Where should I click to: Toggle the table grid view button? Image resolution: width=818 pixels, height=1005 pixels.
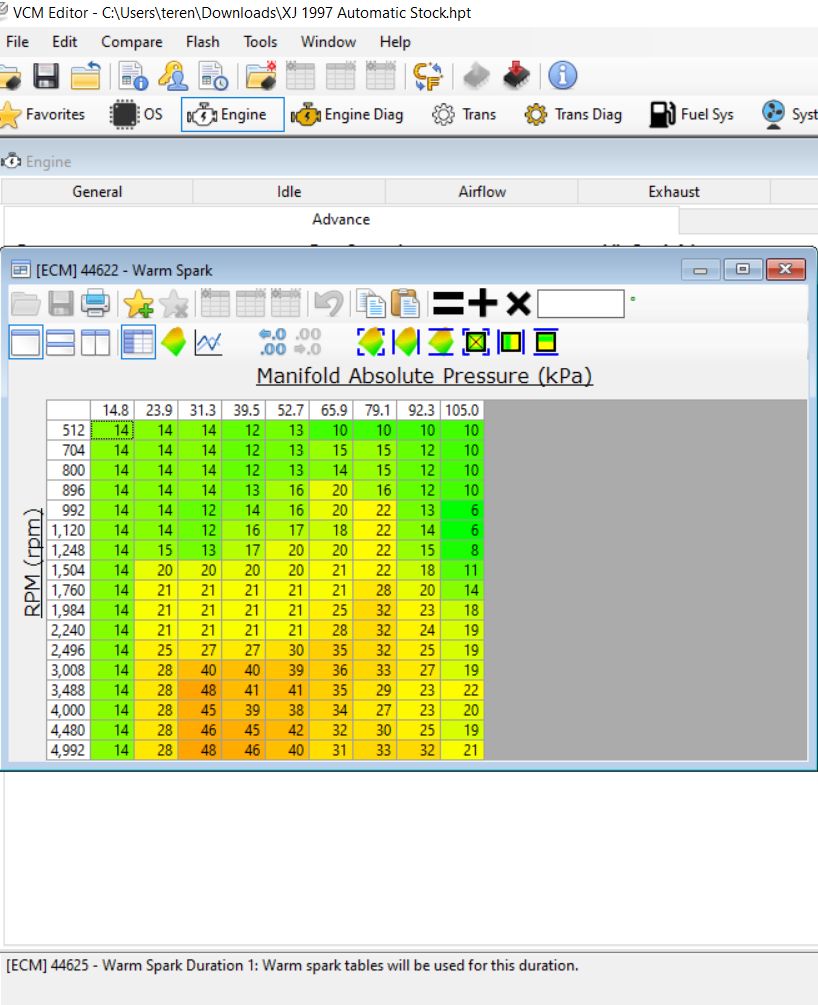138,343
